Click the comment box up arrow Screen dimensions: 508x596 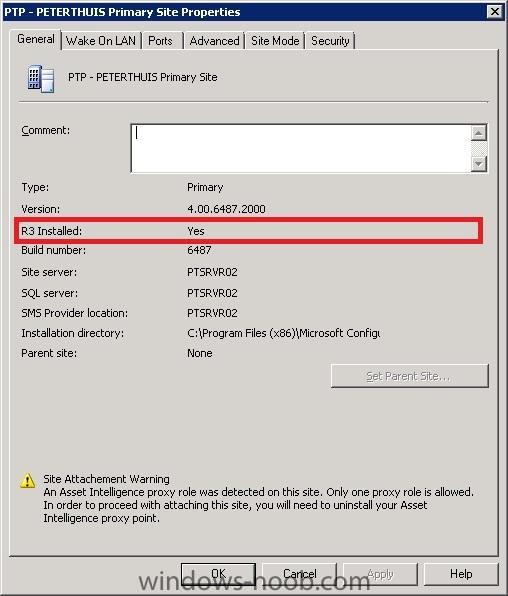coord(479,133)
